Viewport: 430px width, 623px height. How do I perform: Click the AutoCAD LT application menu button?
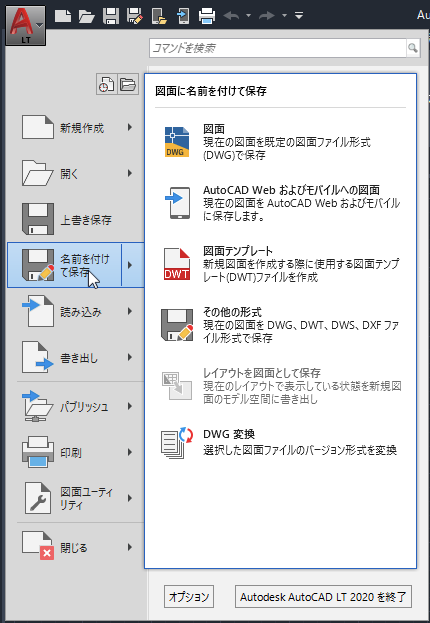(x=26, y=25)
